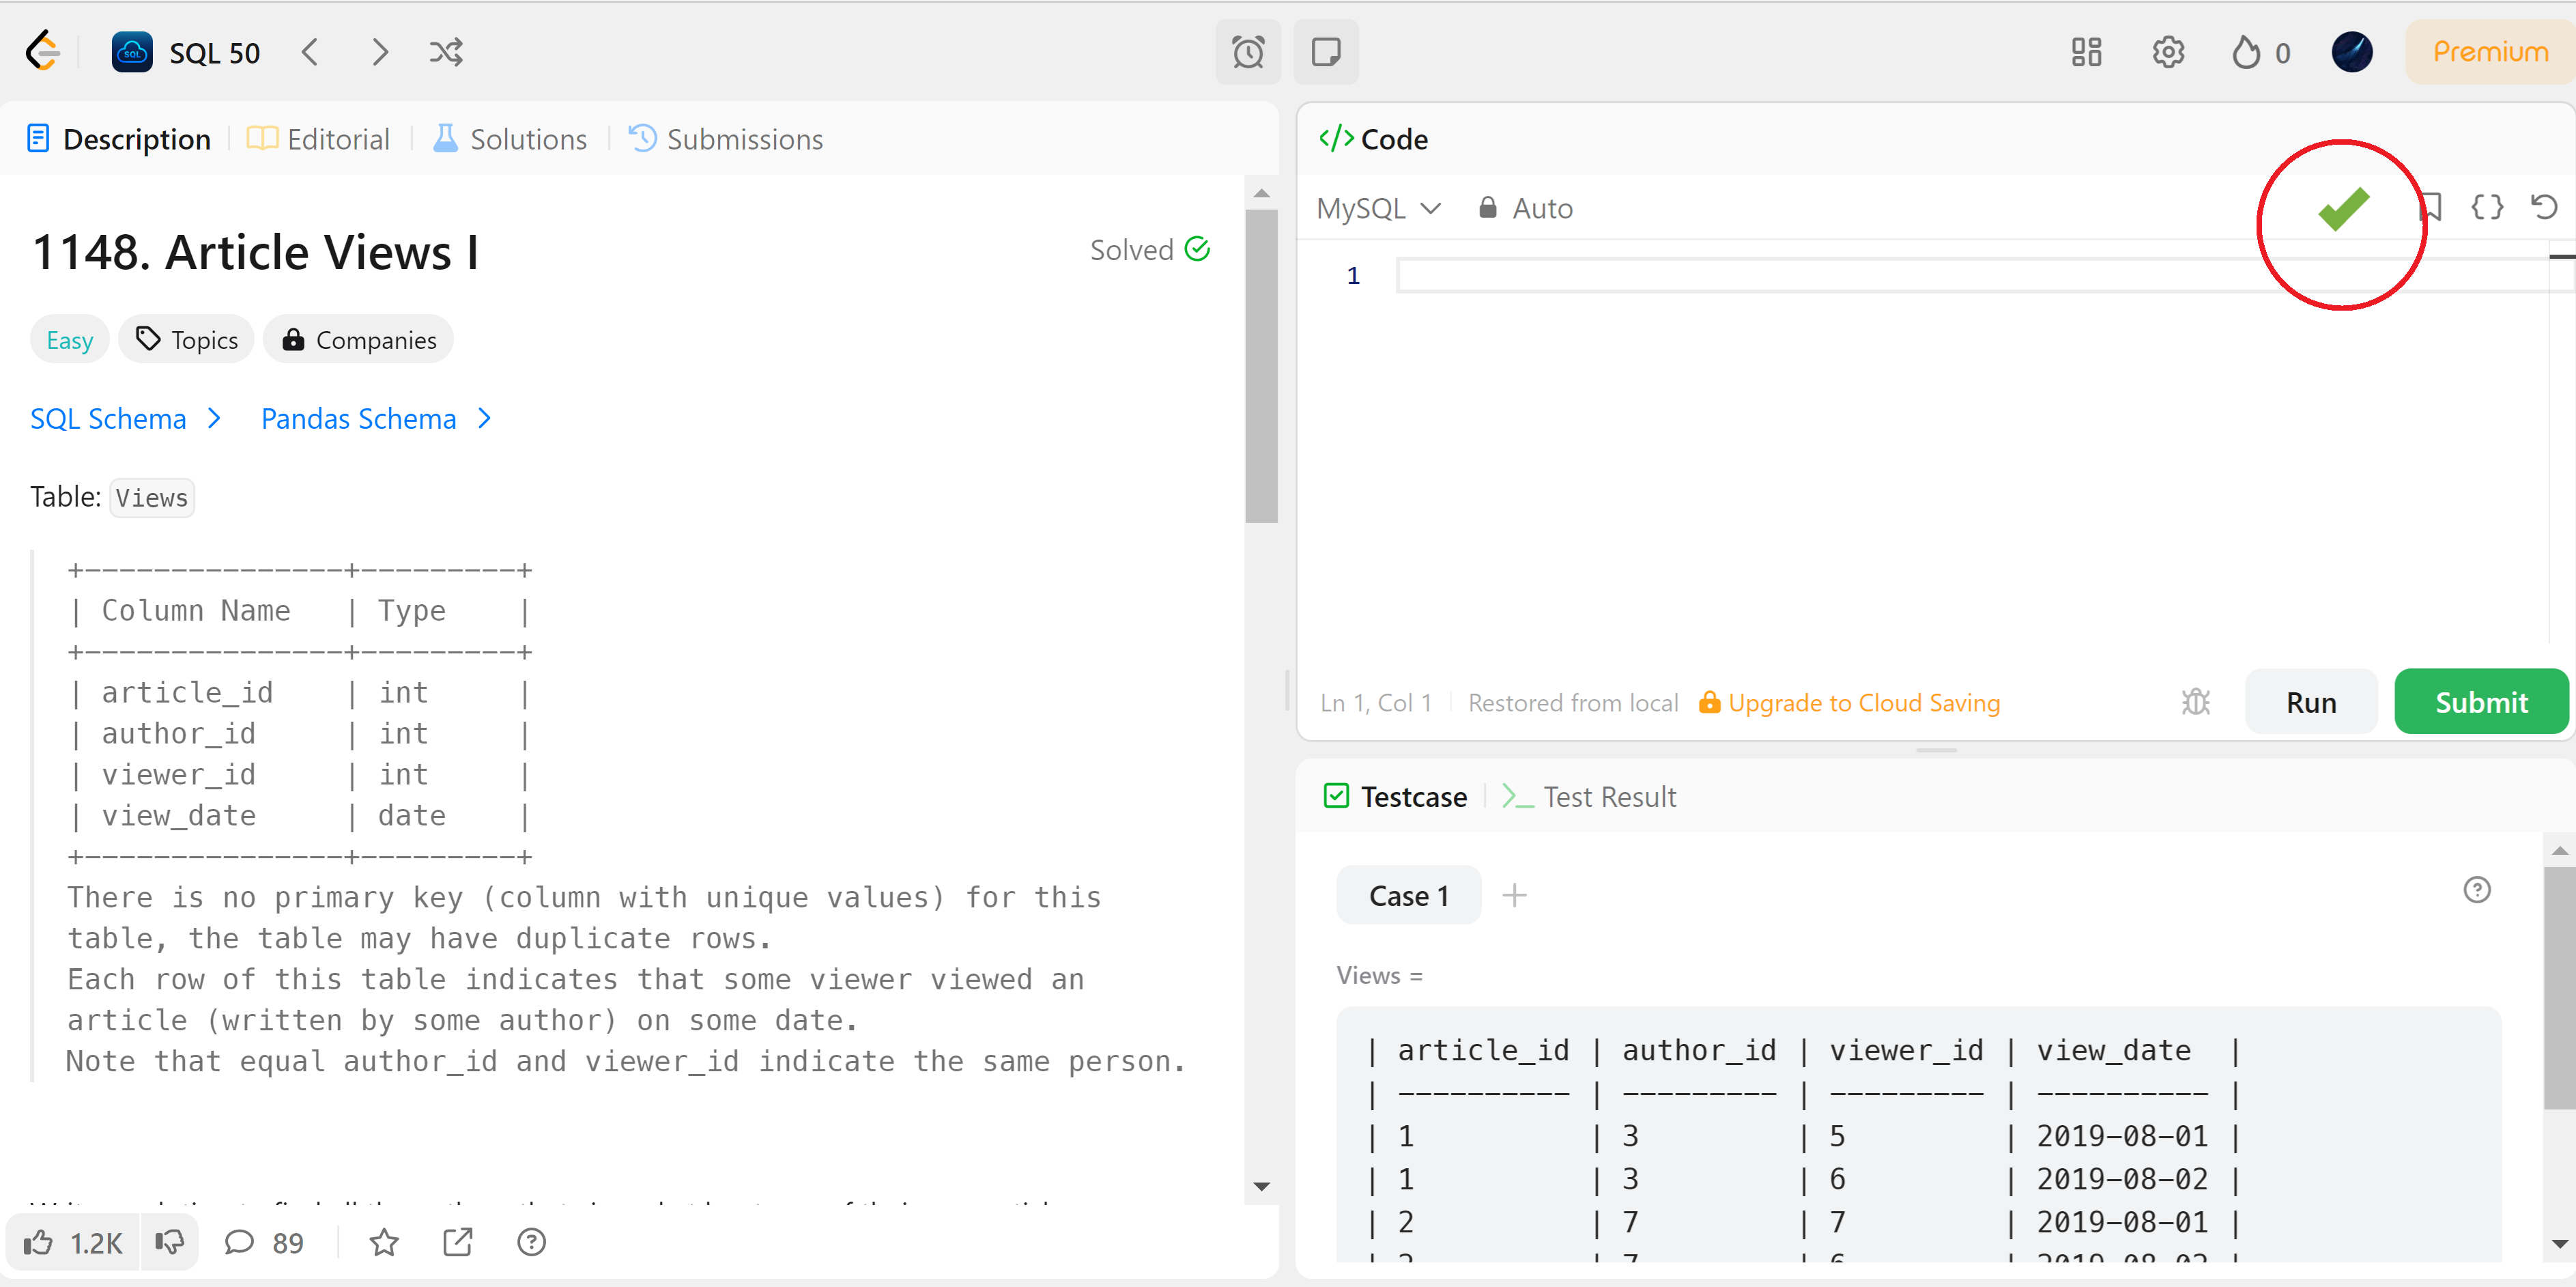
Task: Switch to the Test Result tab
Action: pyautogui.click(x=1589, y=797)
